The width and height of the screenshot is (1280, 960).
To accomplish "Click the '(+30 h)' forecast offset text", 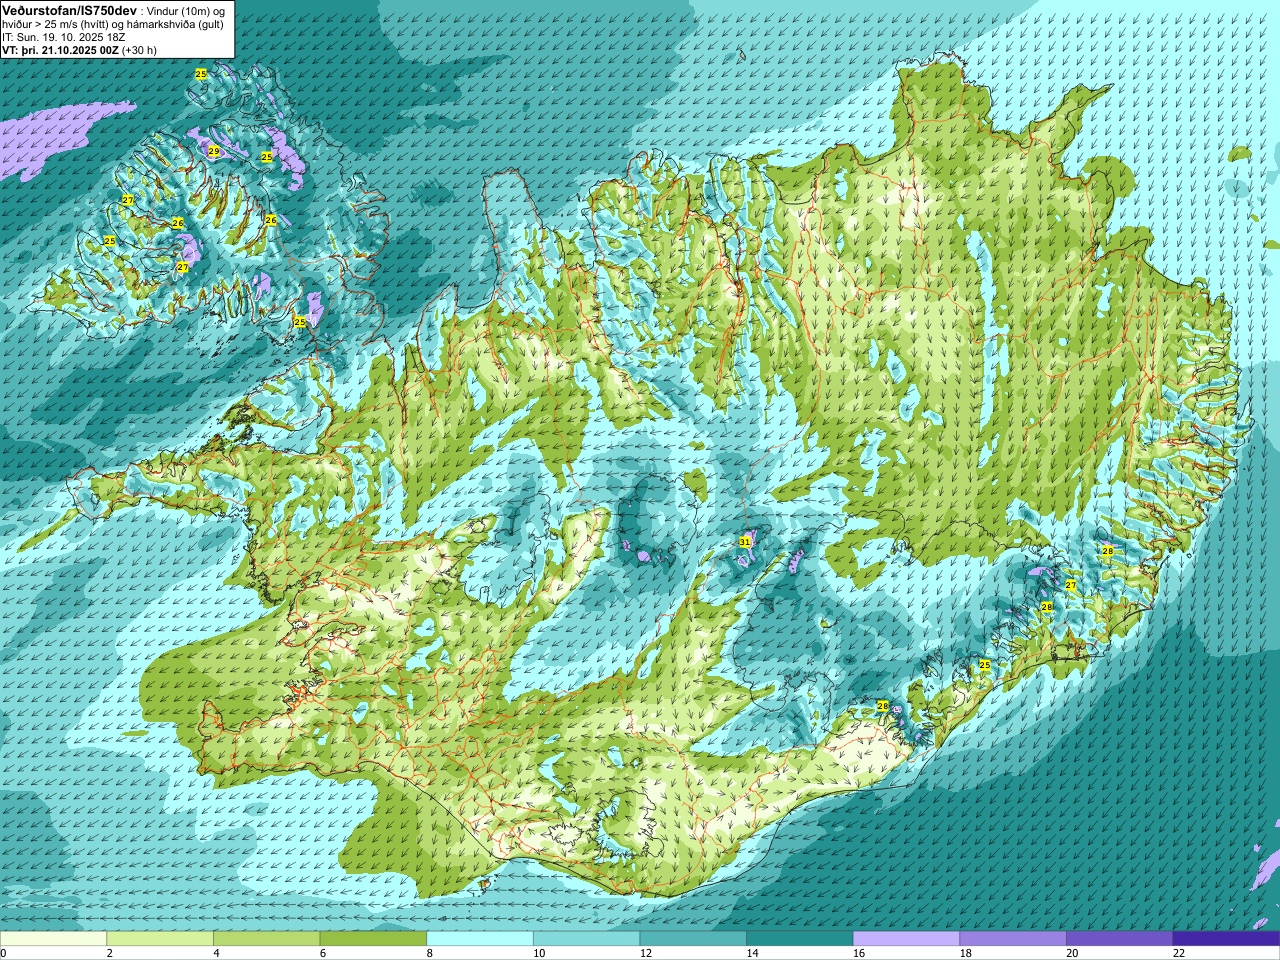I will [139, 50].
